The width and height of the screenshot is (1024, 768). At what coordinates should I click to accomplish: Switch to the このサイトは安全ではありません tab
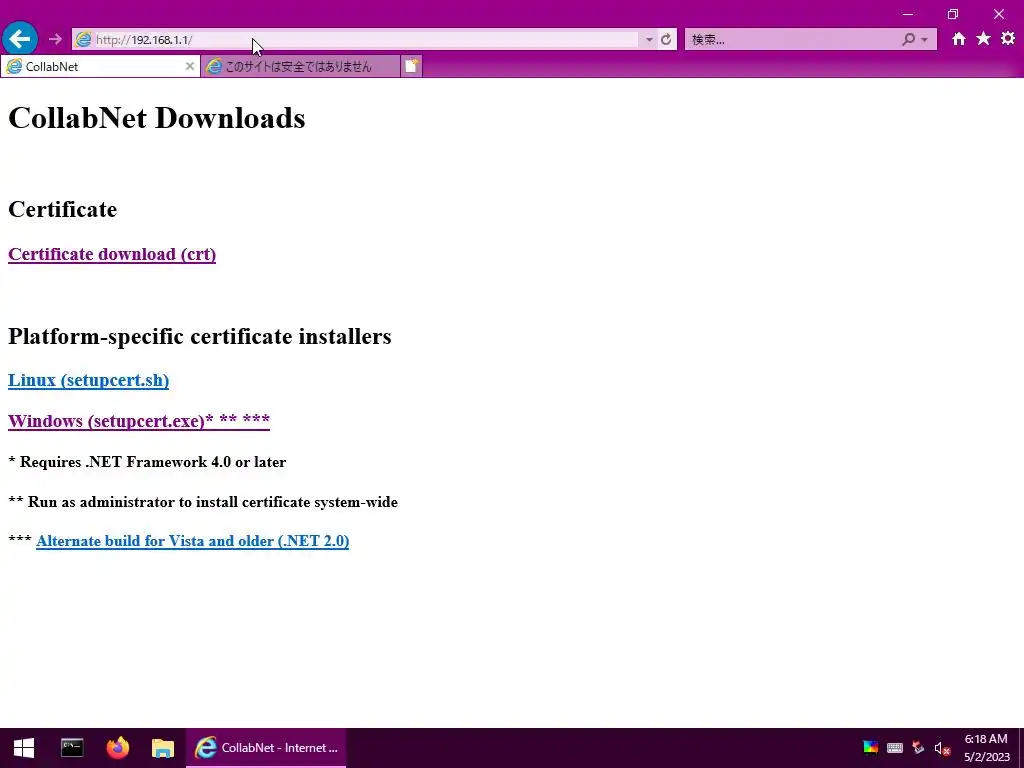300,67
